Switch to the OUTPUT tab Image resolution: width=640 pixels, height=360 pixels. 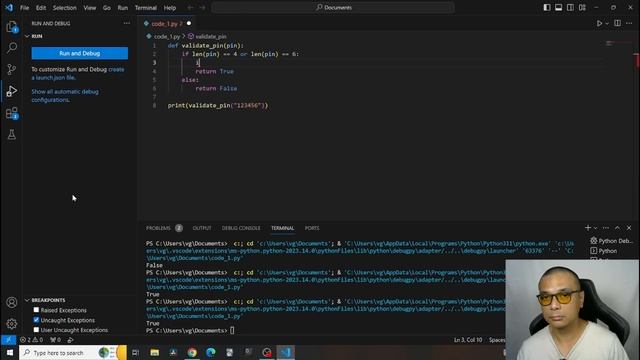click(202, 228)
